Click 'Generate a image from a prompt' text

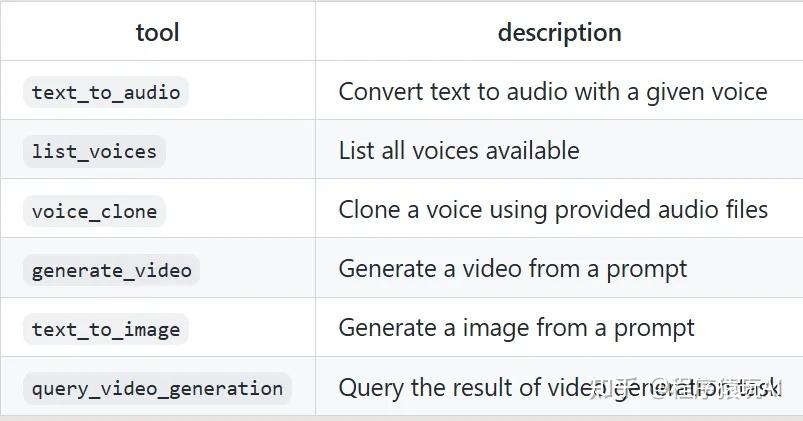pos(516,328)
